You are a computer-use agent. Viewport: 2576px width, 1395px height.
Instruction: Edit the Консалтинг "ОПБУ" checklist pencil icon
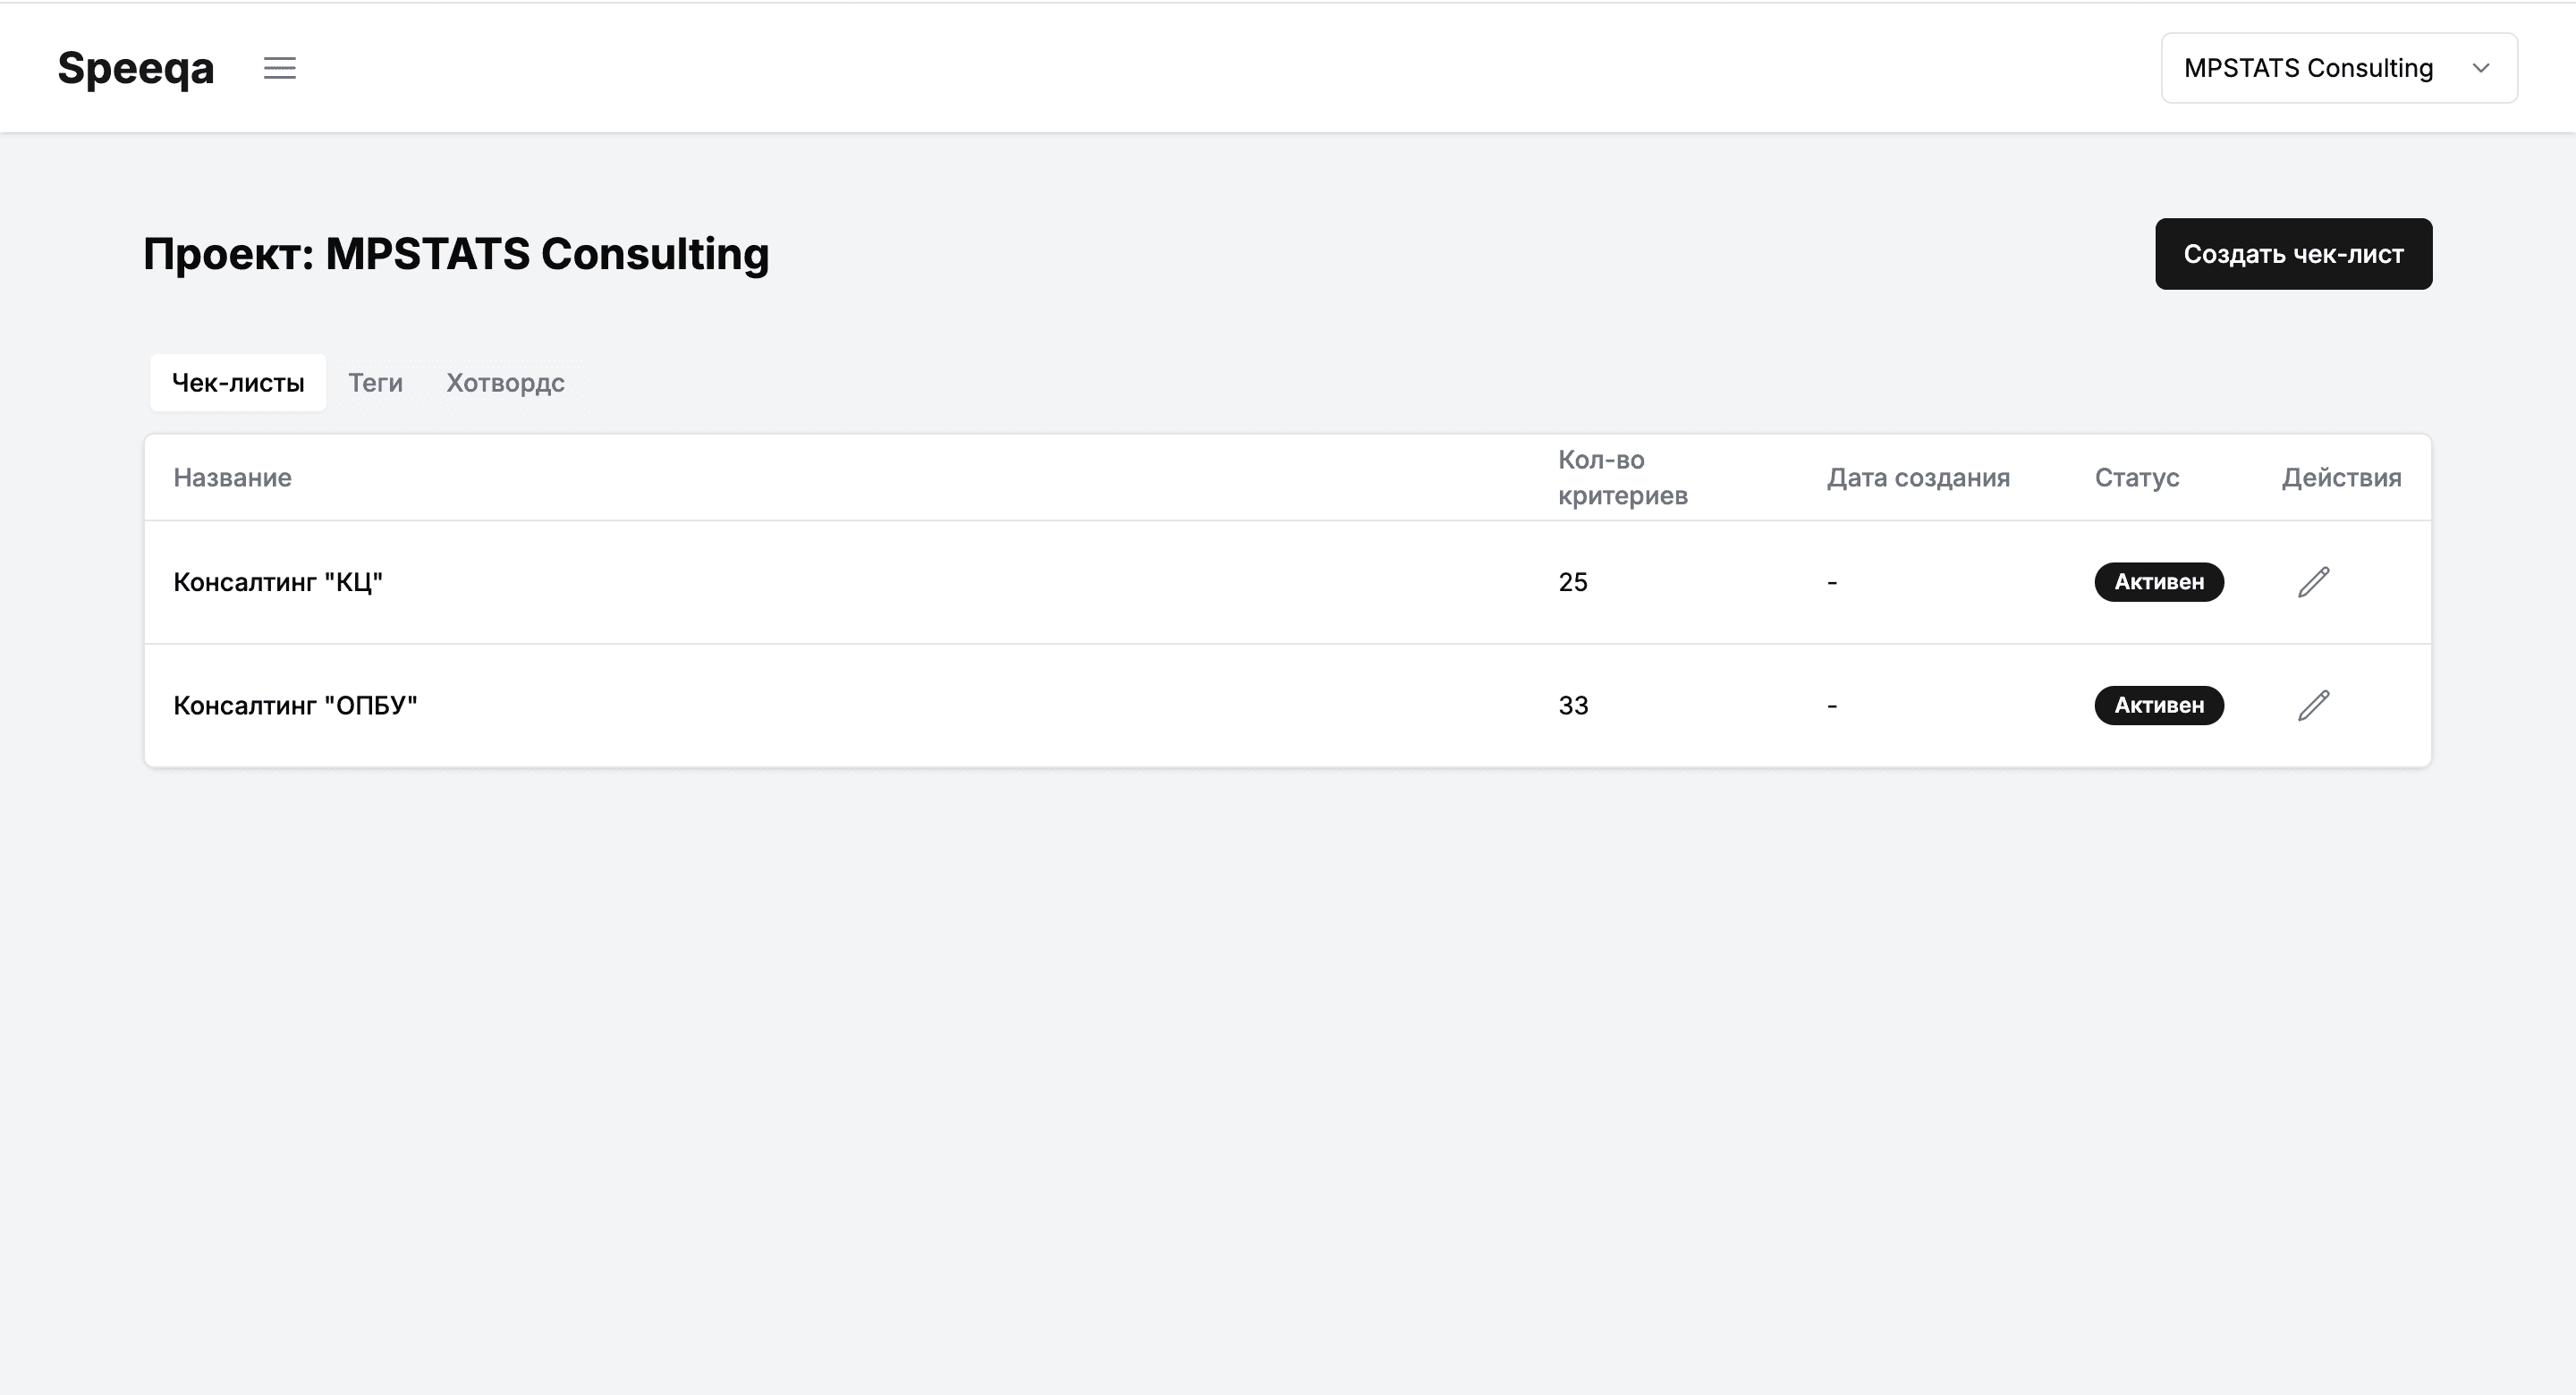coord(2314,706)
